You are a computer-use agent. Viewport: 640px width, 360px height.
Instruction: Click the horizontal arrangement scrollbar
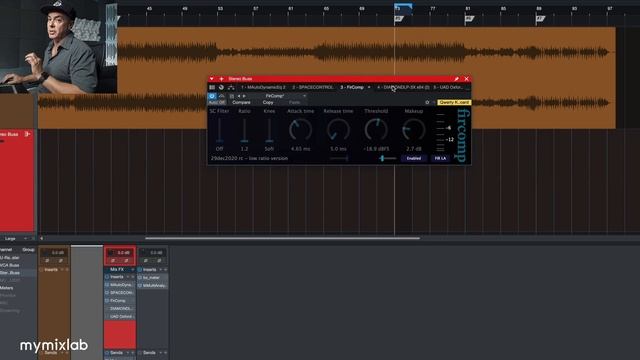pos(282,238)
